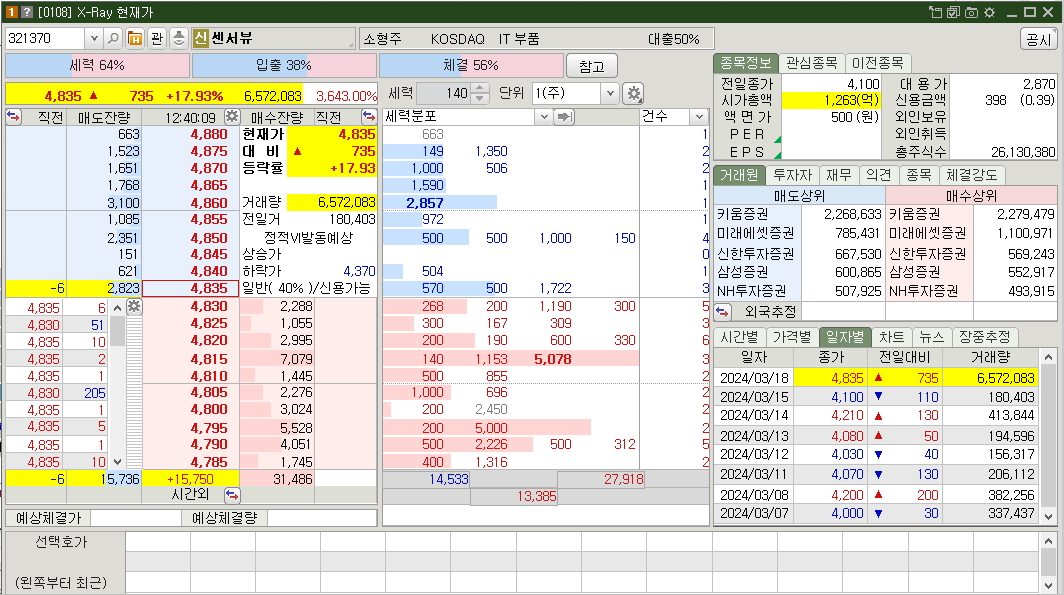Click the current price cell 4,835 in order book
1064x595 pixels.
coord(191,288)
